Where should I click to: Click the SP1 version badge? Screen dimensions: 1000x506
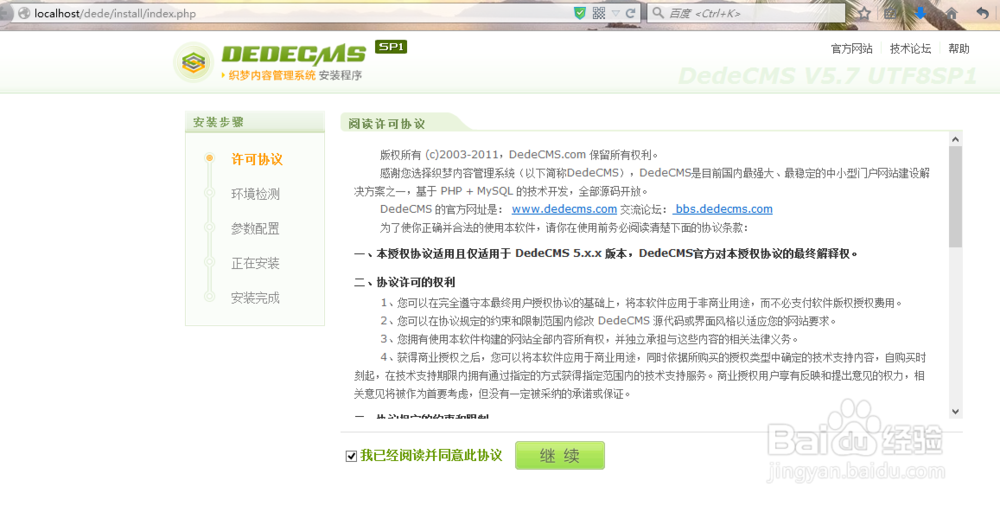point(391,47)
